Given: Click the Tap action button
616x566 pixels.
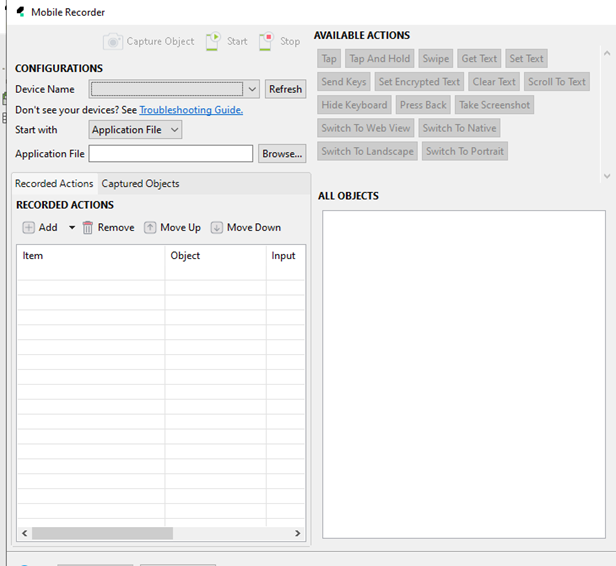Looking at the screenshot, I should coord(329,59).
